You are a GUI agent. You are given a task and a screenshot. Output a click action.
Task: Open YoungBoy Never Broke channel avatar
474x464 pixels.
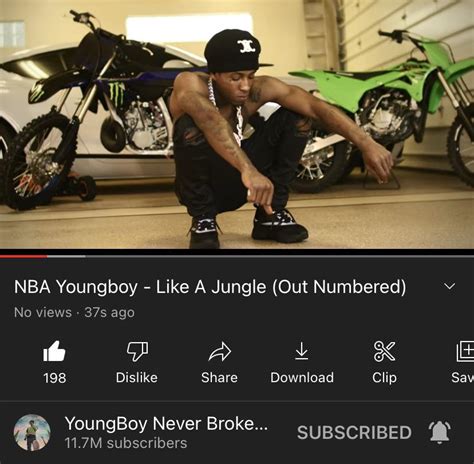point(32,432)
